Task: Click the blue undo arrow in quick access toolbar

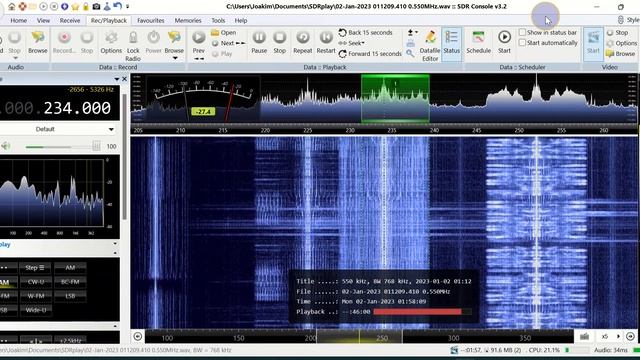Action: [118, 6]
